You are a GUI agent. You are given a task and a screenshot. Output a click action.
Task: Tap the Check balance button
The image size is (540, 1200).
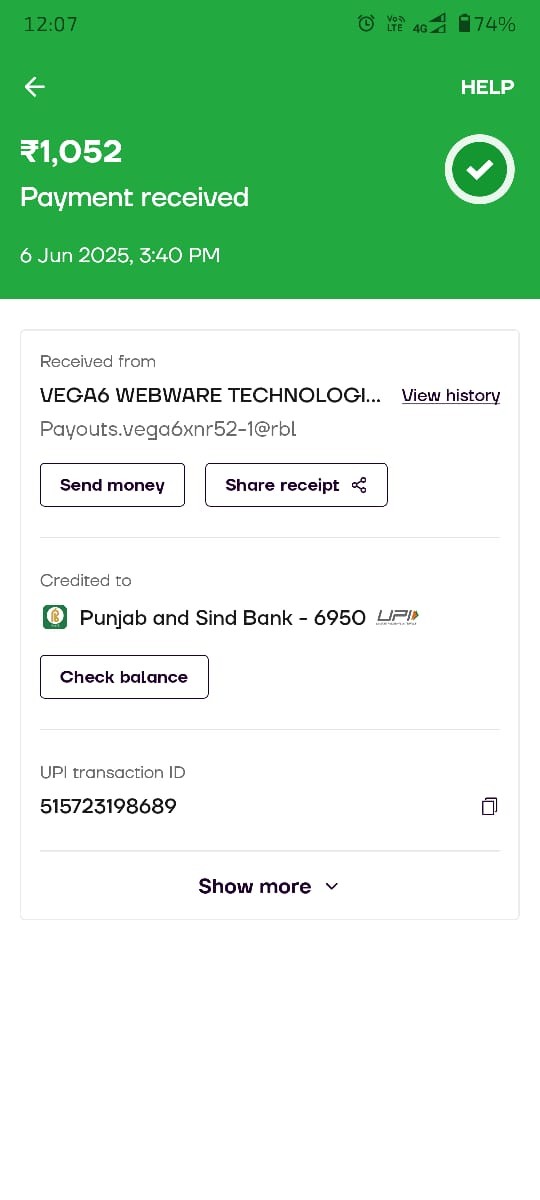[x=124, y=677]
